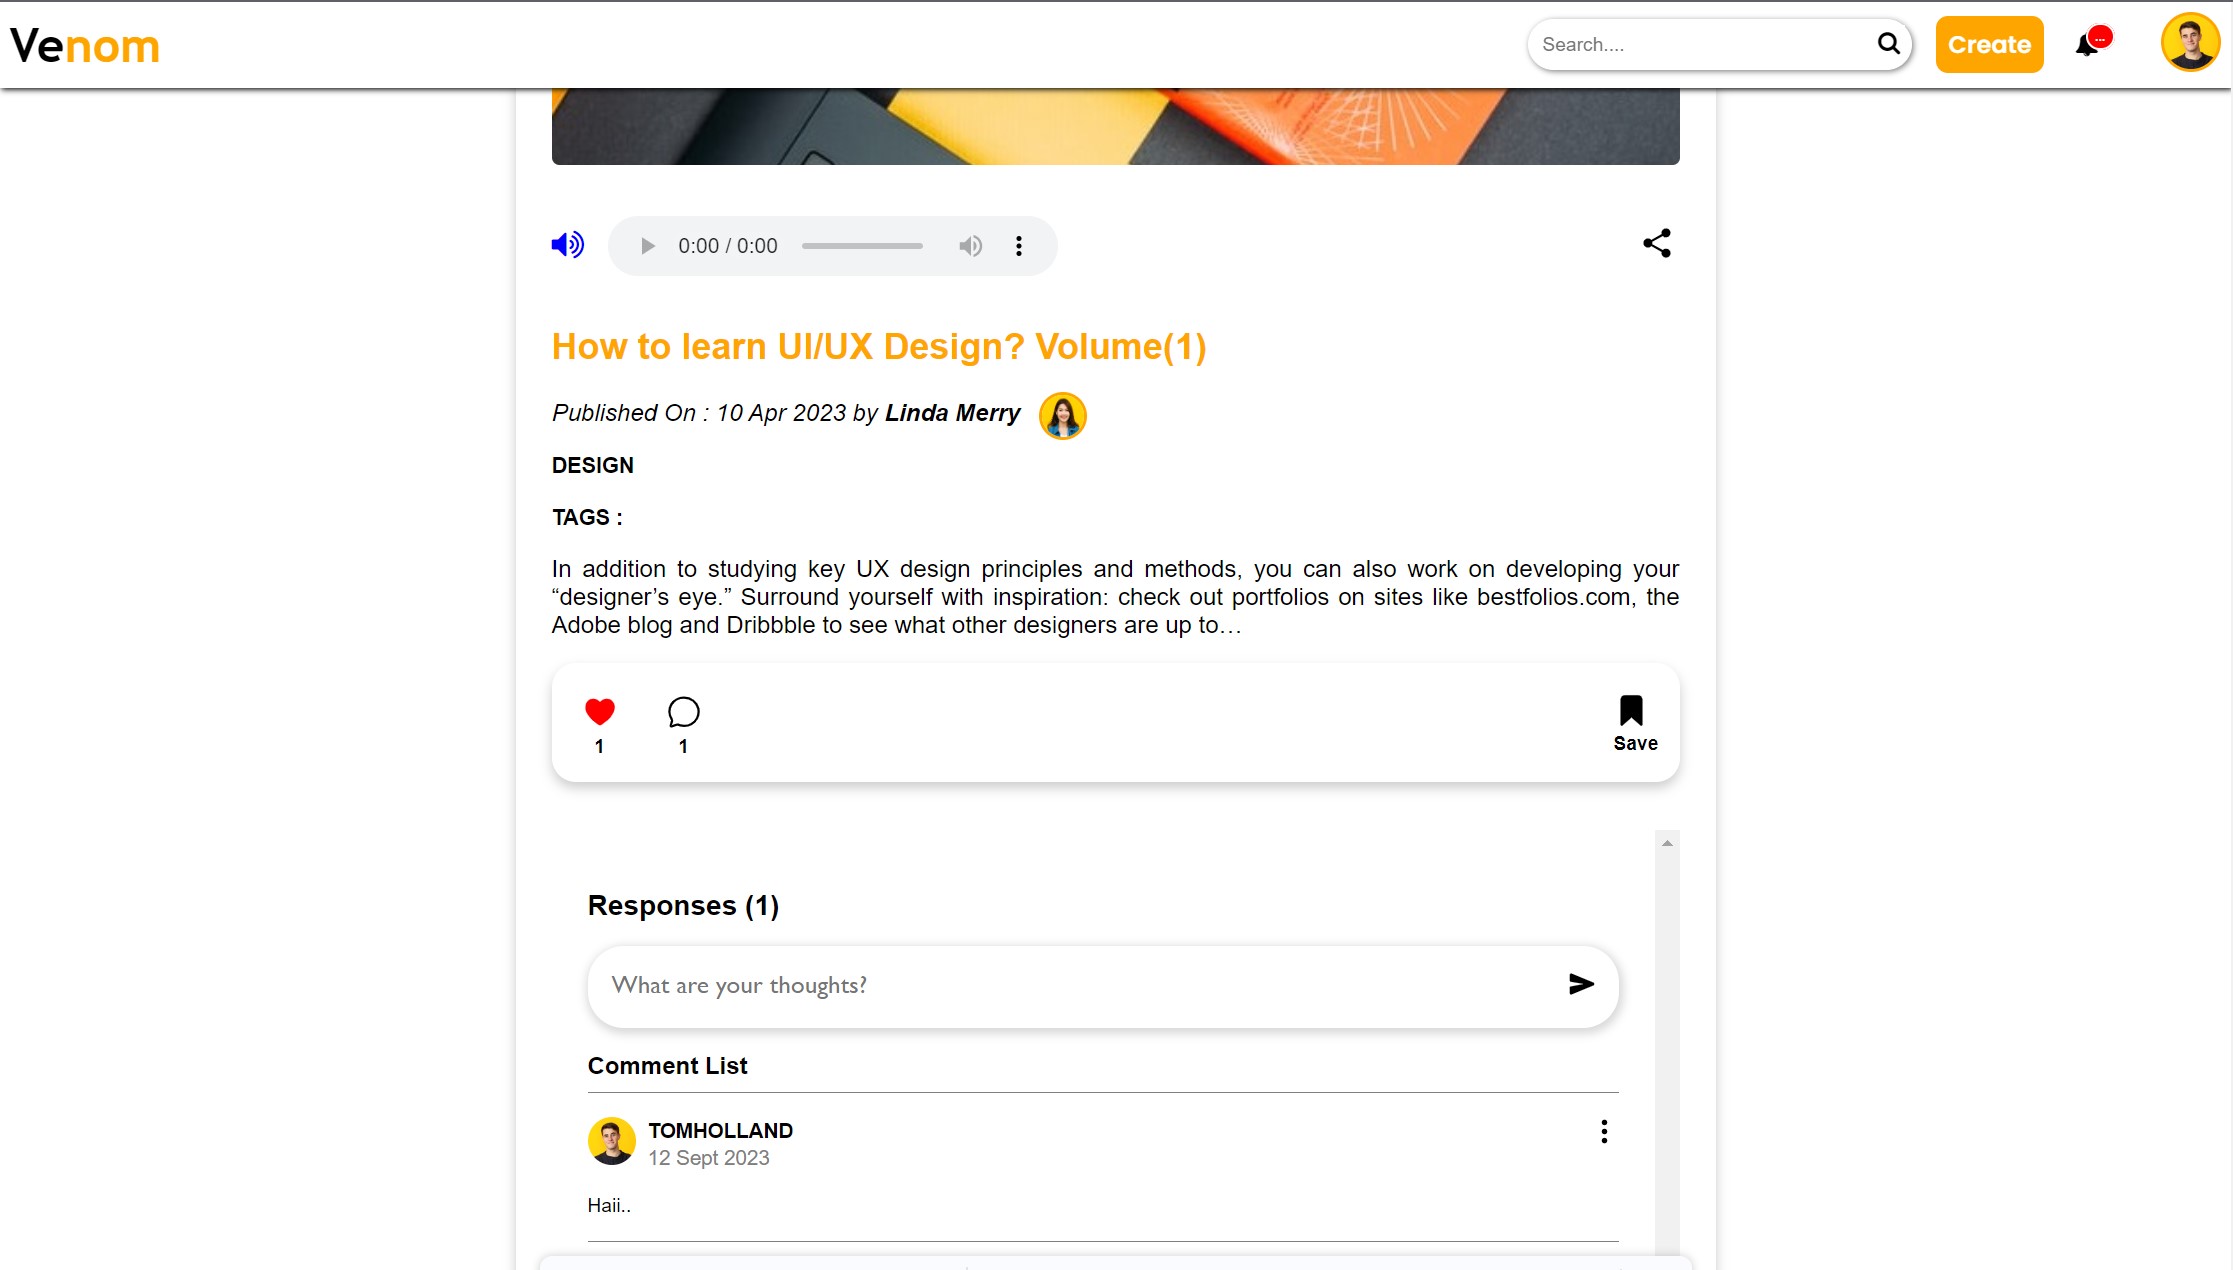This screenshot has height=1270, width=2233.
Task: Open audio player more options menu
Action: [1018, 246]
